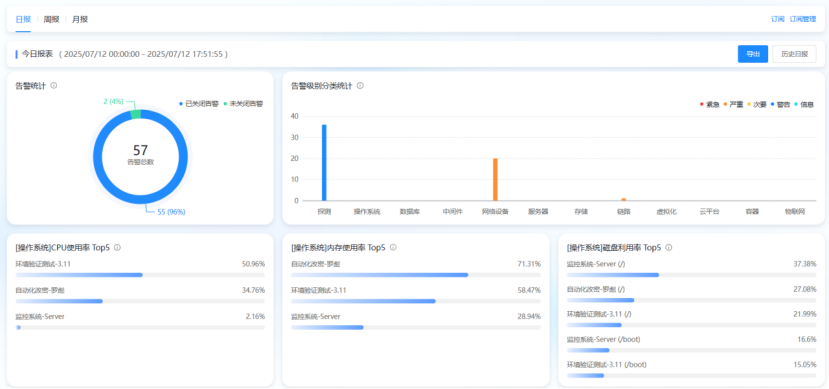
Task: Open the 订阅管理 link
Action: (x=803, y=20)
